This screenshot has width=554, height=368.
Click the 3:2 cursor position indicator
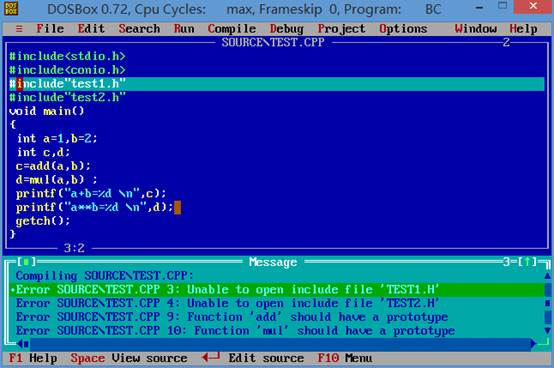74,248
